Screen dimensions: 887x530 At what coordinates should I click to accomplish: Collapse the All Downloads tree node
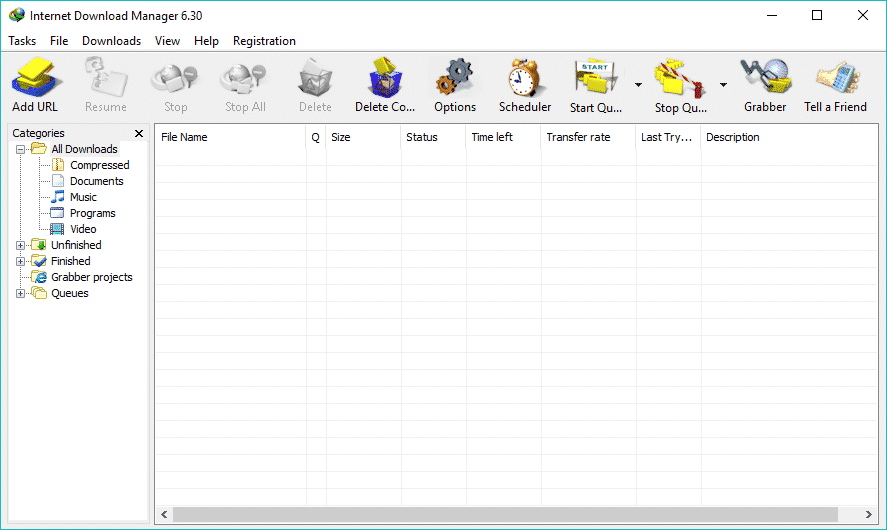tap(21, 149)
